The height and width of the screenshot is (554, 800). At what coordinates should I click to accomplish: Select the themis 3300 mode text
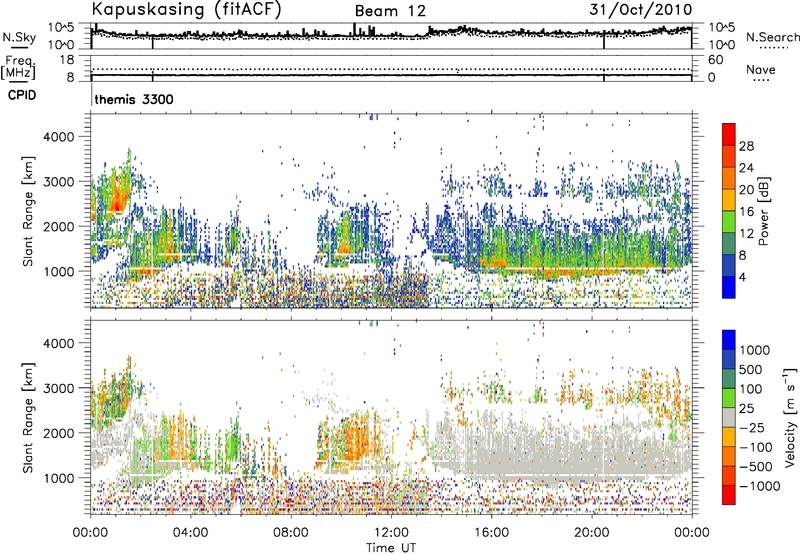pos(134,99)
